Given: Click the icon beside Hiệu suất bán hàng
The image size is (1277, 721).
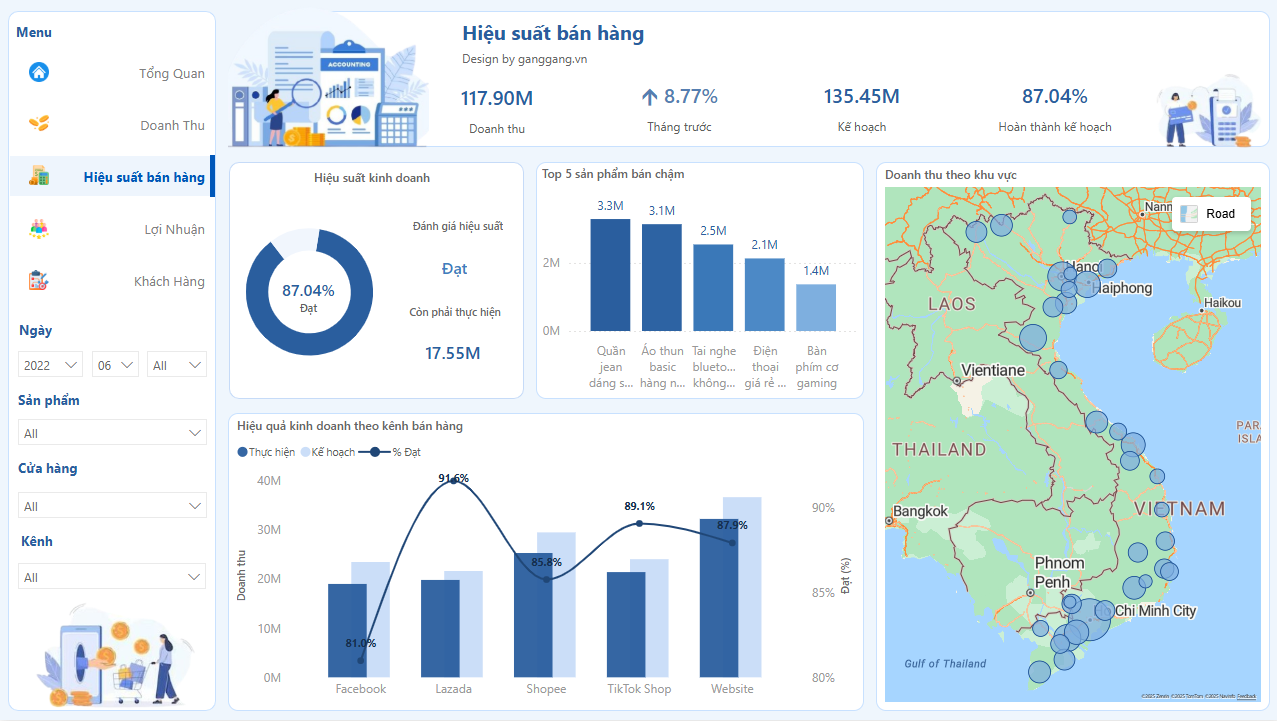Looking at the screenshot, I should (39, 176).
